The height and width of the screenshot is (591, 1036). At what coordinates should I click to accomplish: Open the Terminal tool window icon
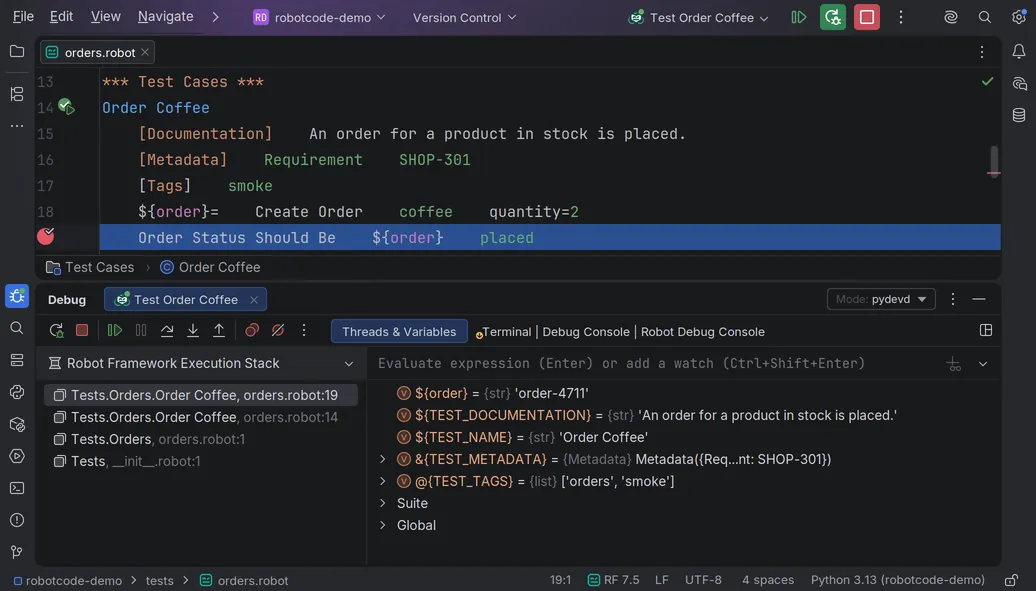pyautogui.click(x=17, y=488)
